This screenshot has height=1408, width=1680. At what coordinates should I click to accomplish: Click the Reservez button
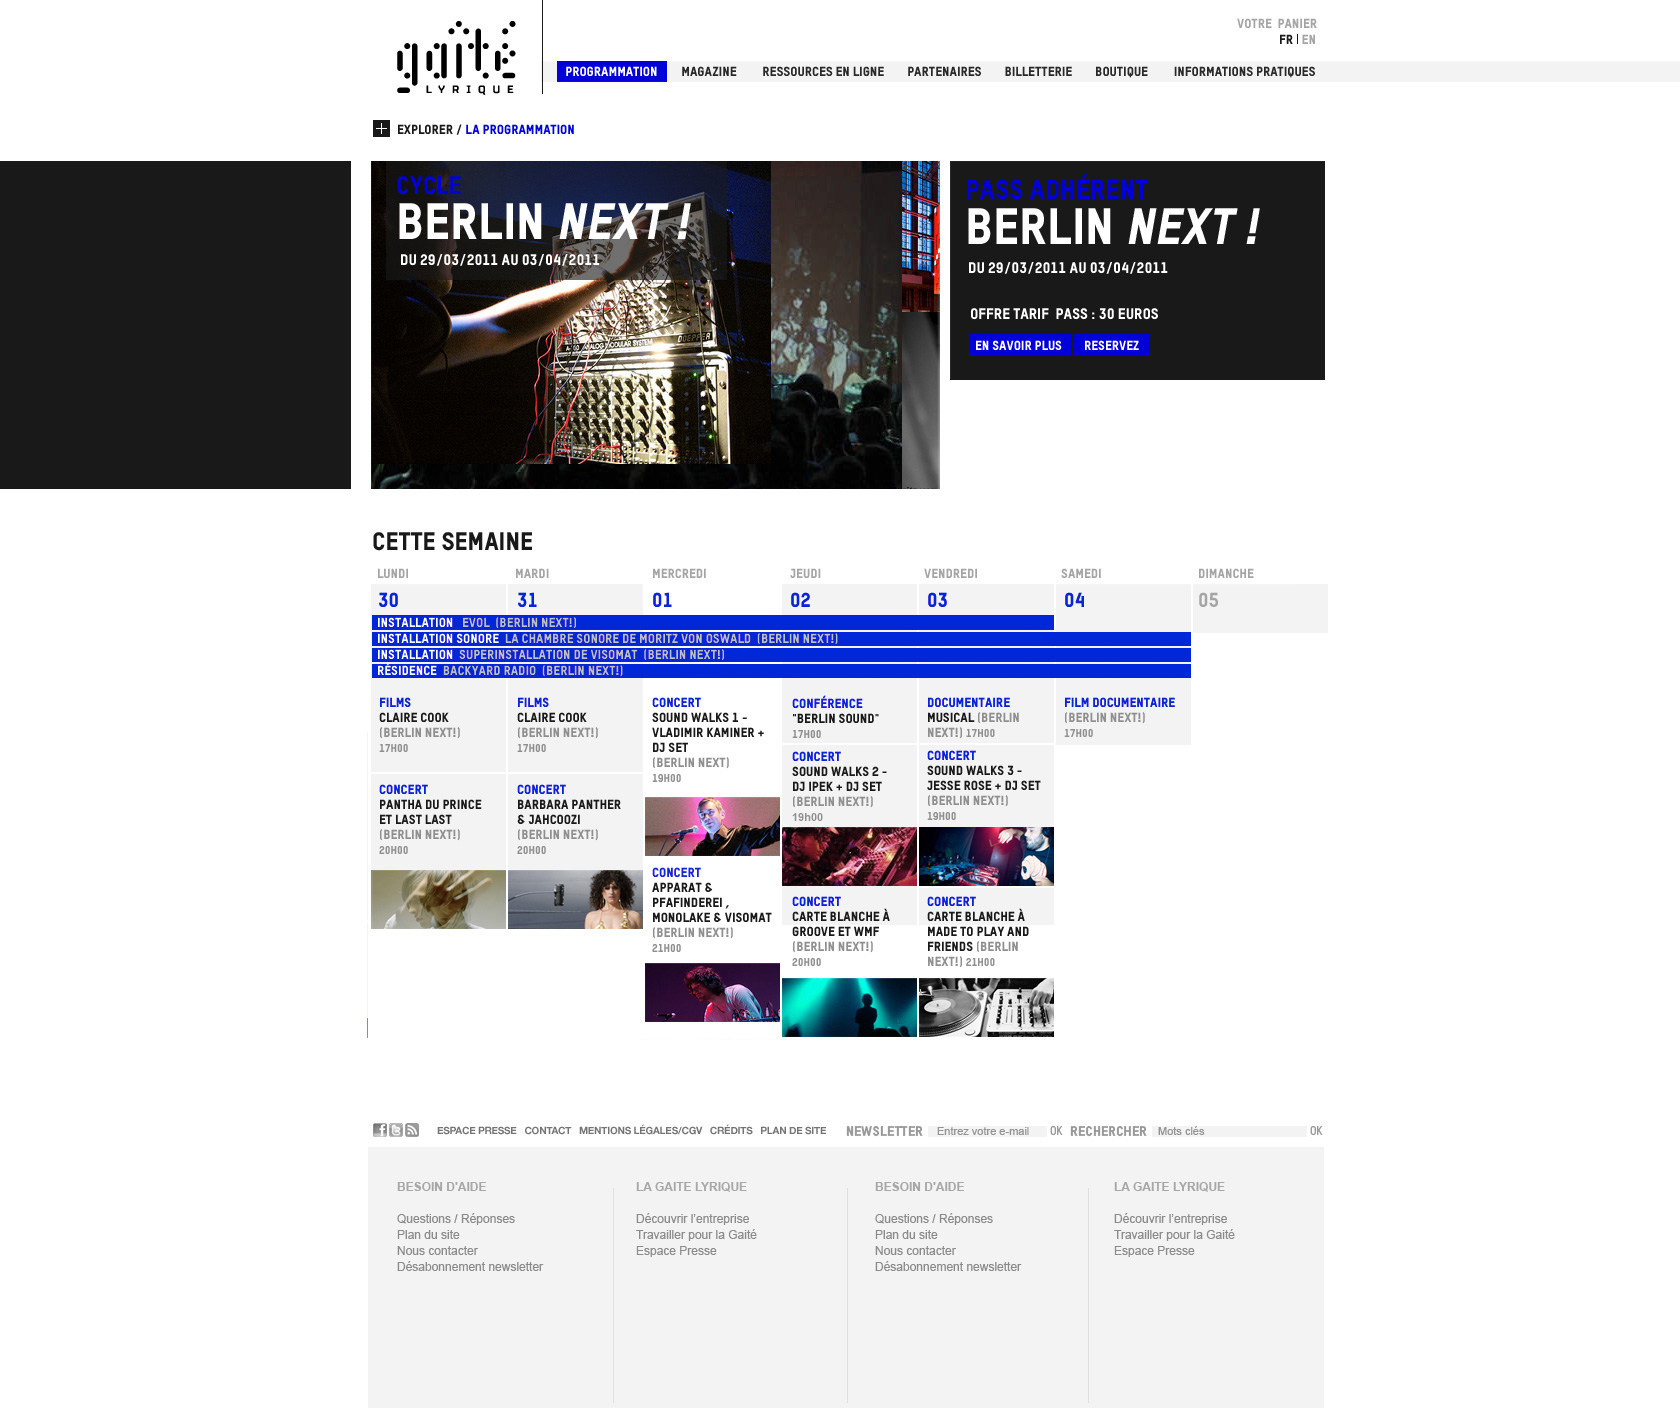[1111, 345]
